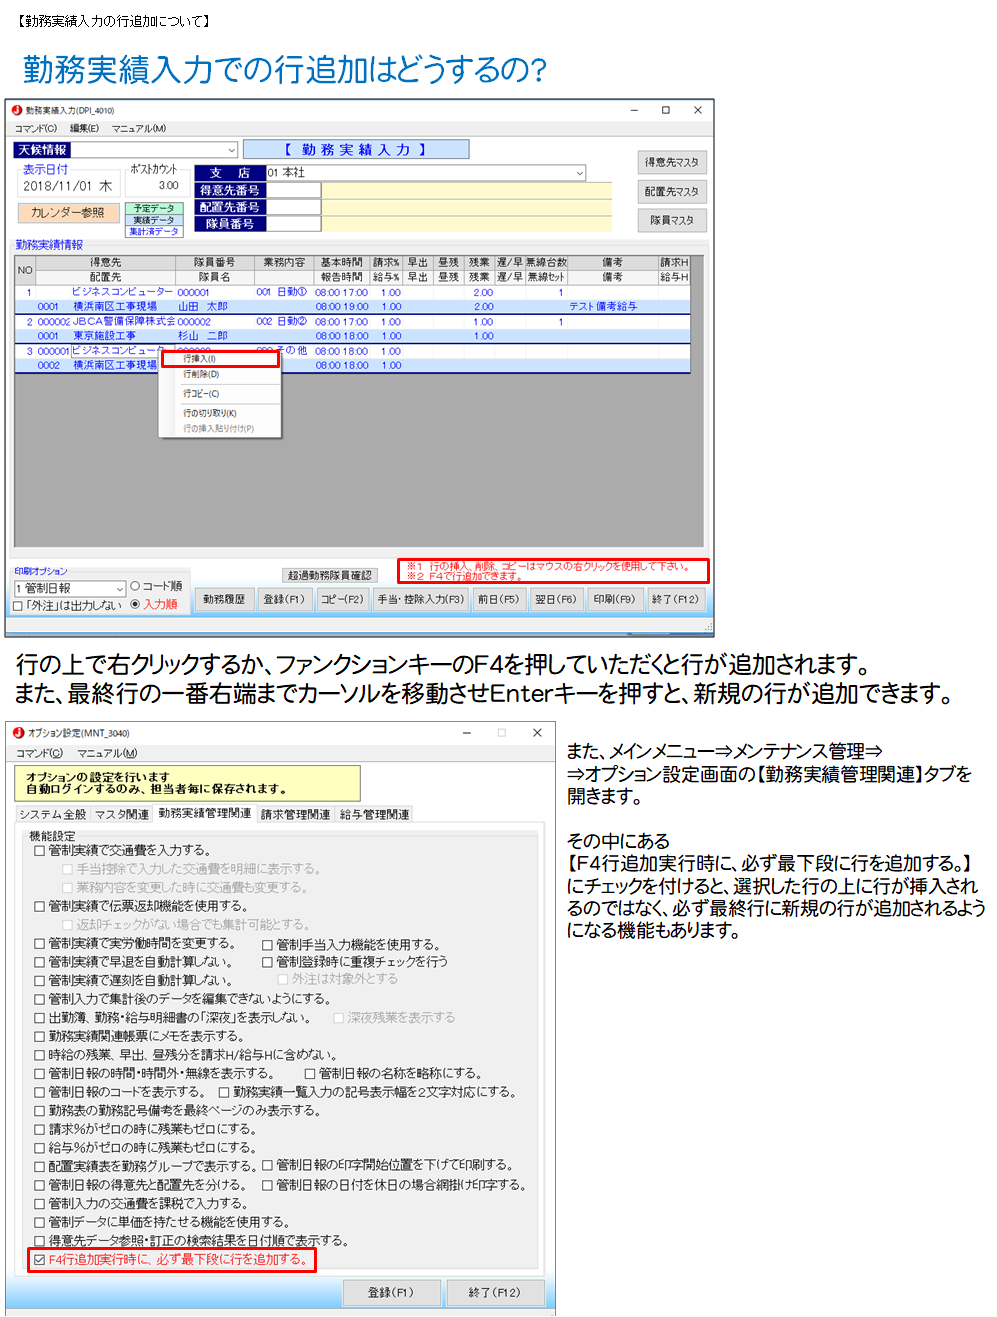Switch to the システム全般 tab

pos(53,815)
